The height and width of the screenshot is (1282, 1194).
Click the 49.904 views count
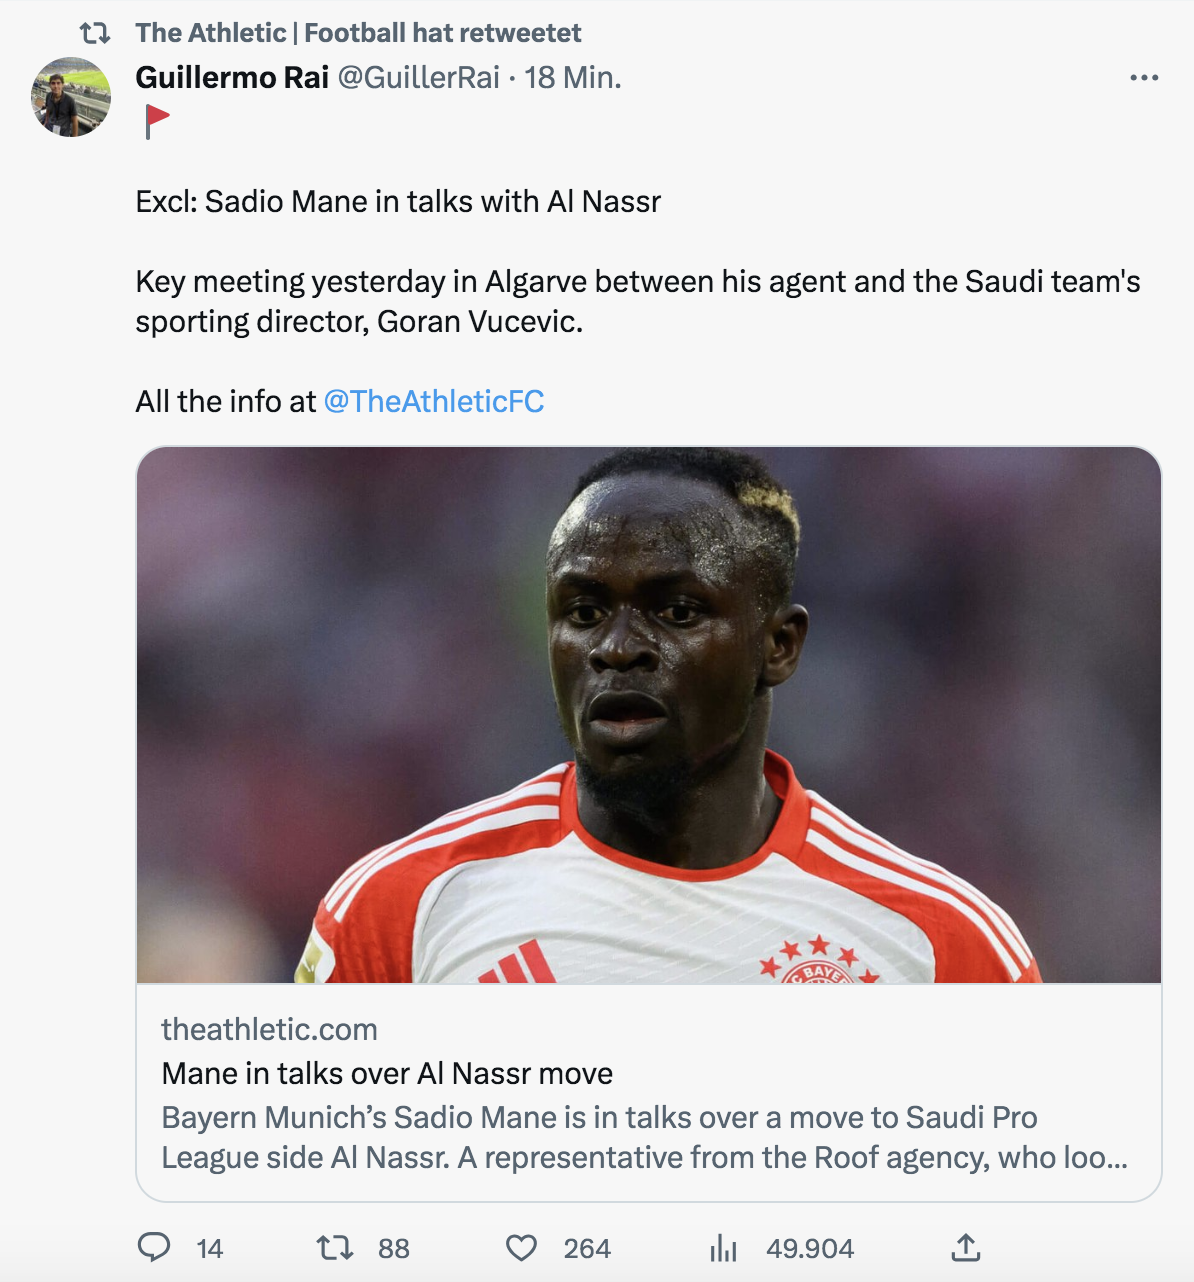point(810,1248)
